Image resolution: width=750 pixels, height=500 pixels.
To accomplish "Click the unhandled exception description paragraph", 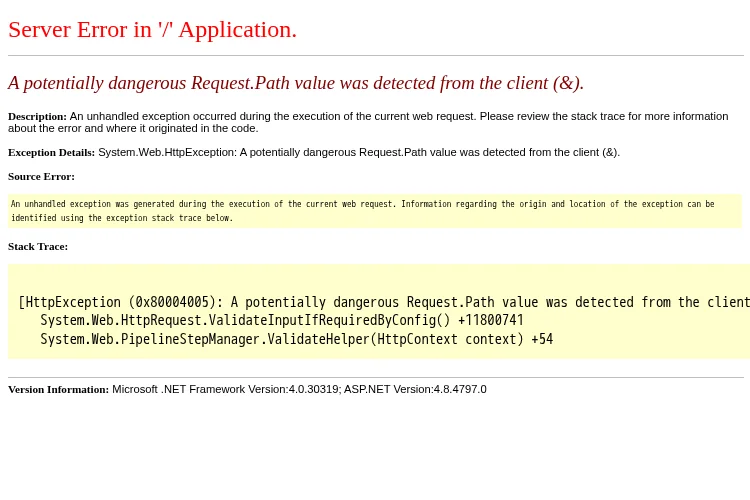I will [368, 122].
